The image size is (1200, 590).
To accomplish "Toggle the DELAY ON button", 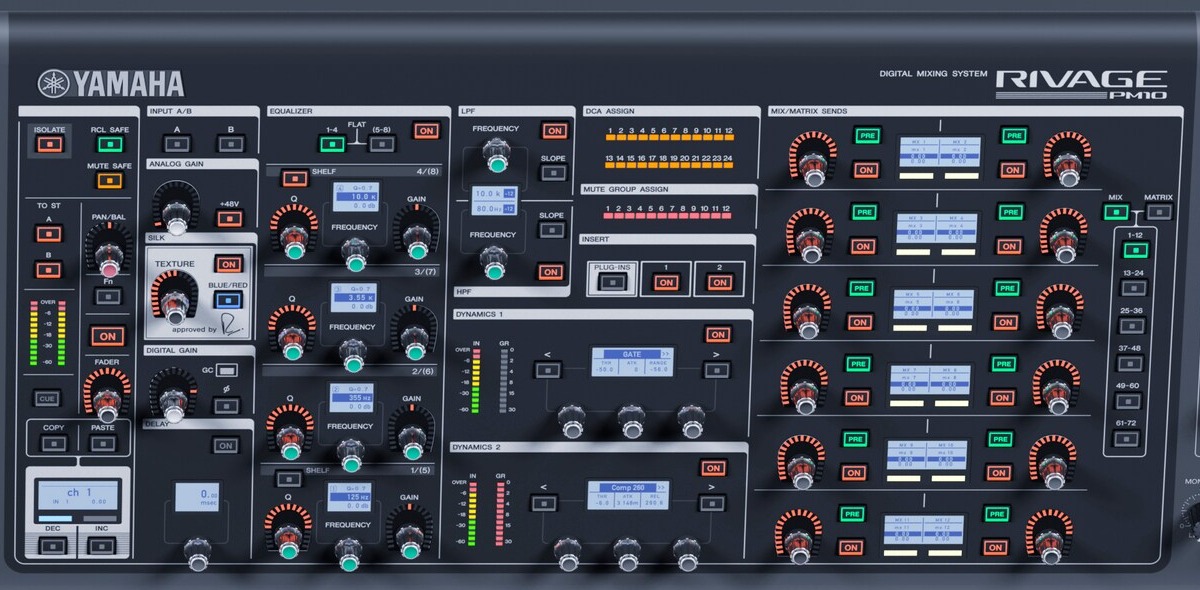I will coord(226,445).
